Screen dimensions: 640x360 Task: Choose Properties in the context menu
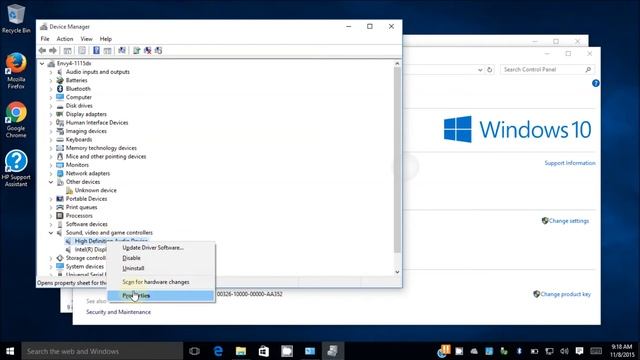(161, 296)
